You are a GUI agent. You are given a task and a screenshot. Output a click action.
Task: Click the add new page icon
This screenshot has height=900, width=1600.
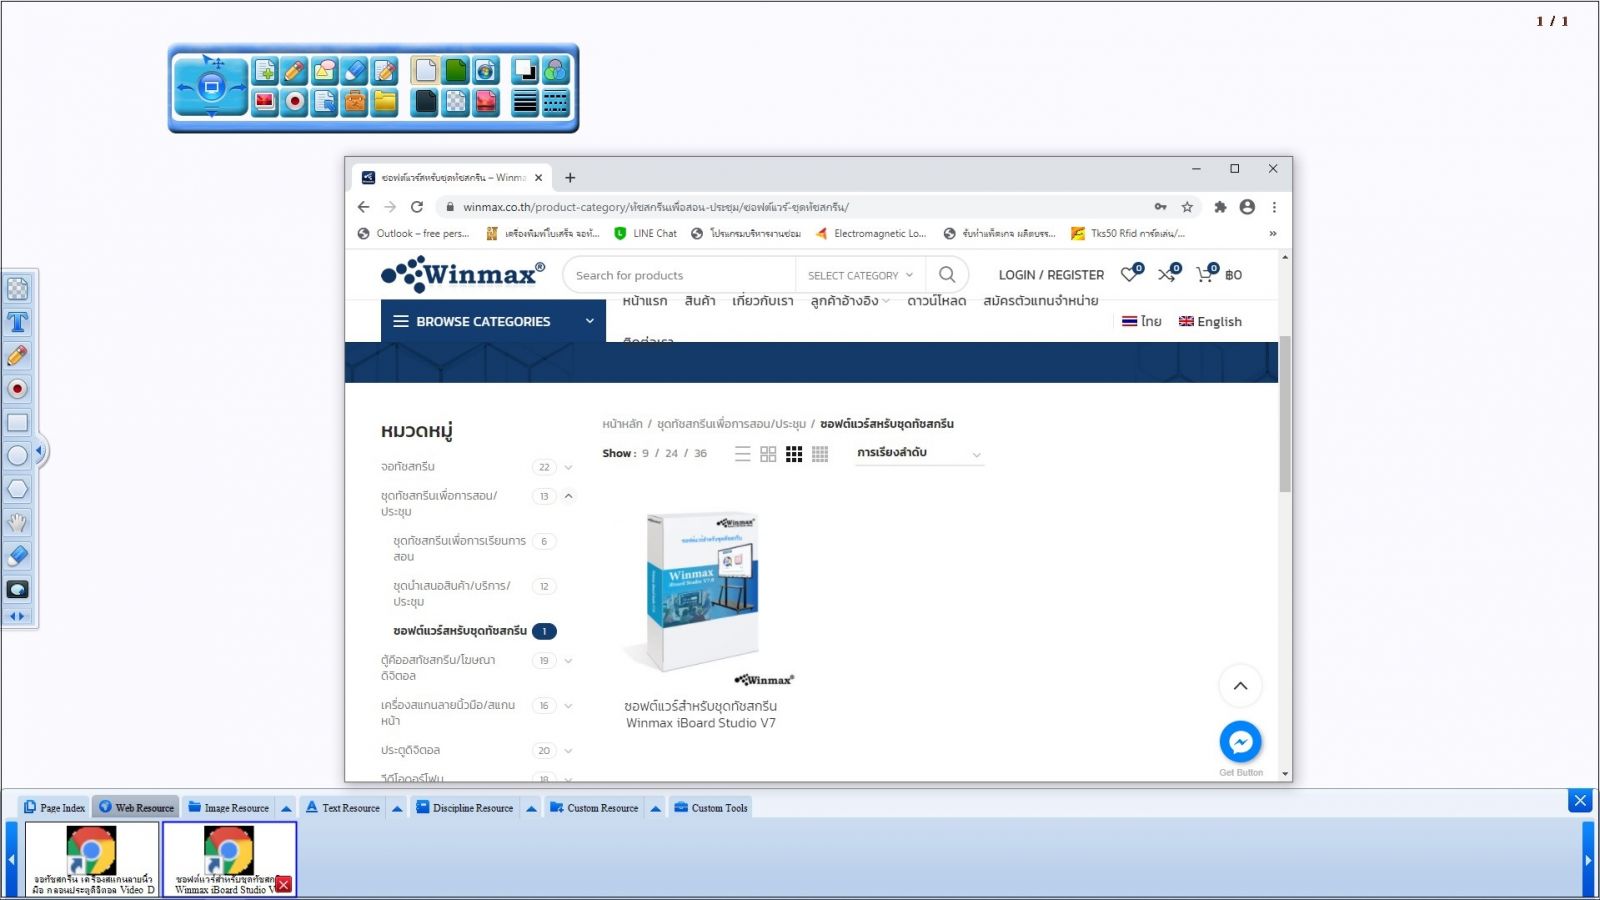tap(265, 70)
